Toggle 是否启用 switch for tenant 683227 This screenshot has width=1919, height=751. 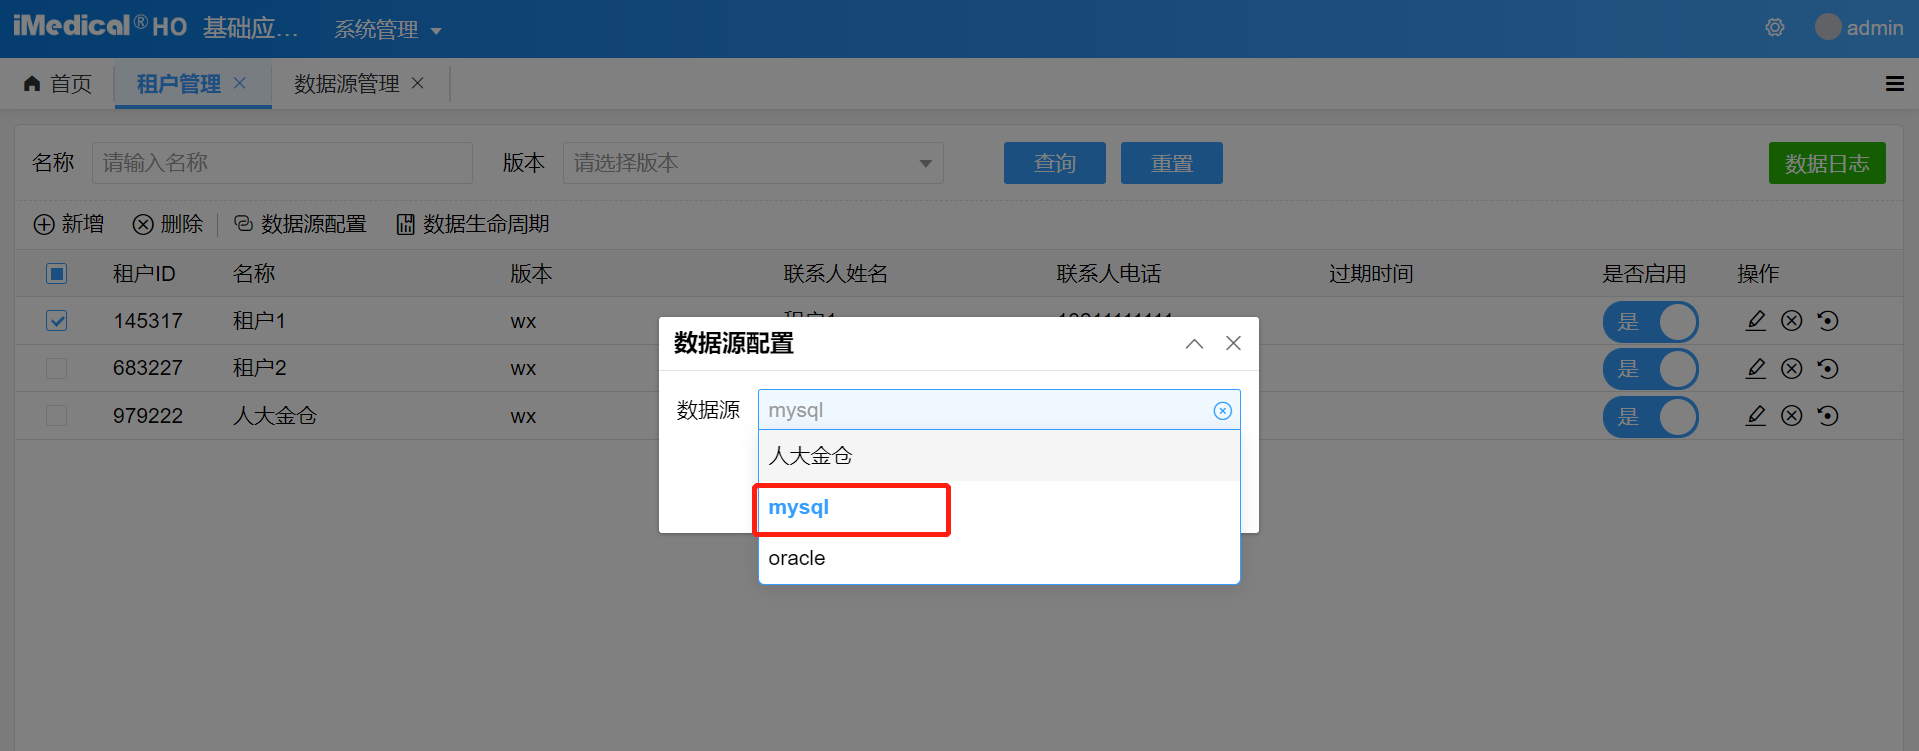click(x=1650, y=369)
